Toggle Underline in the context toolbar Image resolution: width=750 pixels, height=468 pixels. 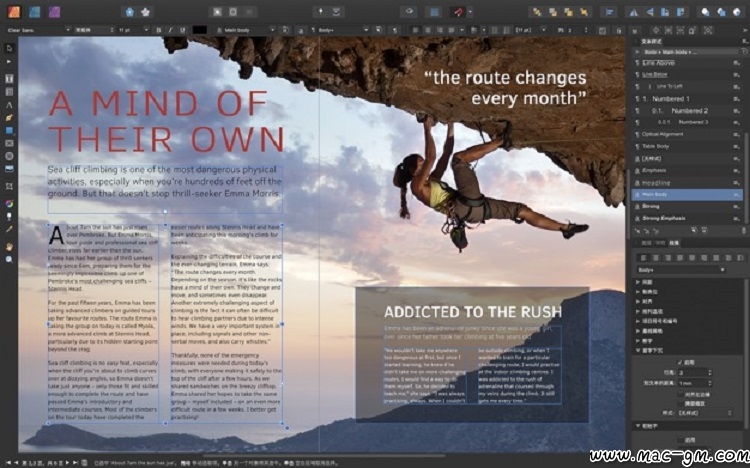point(182,30)
